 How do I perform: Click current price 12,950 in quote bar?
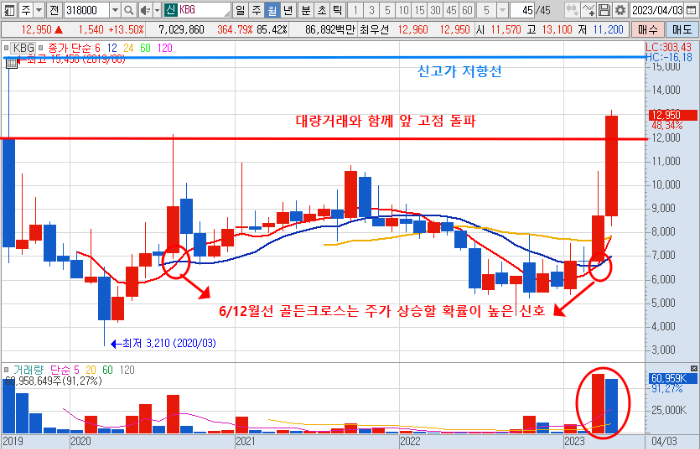click(x=37, y=30)
